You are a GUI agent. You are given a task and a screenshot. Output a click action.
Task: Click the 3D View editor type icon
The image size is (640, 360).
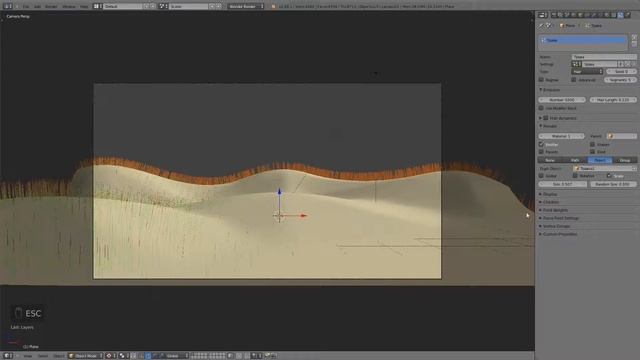pos(7,356)
